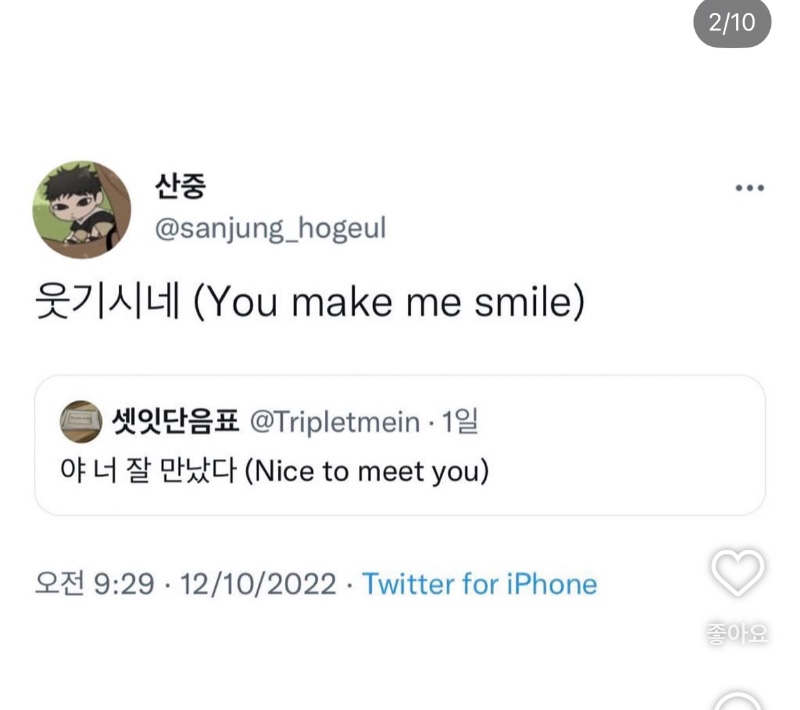Click the 2/10 image counter badge

coord(732,22)
